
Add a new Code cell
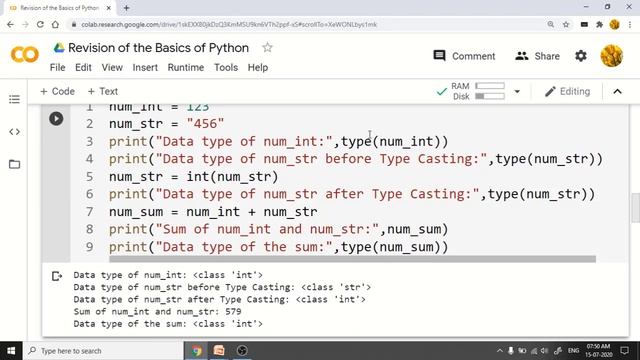click(x=57, y=91)
